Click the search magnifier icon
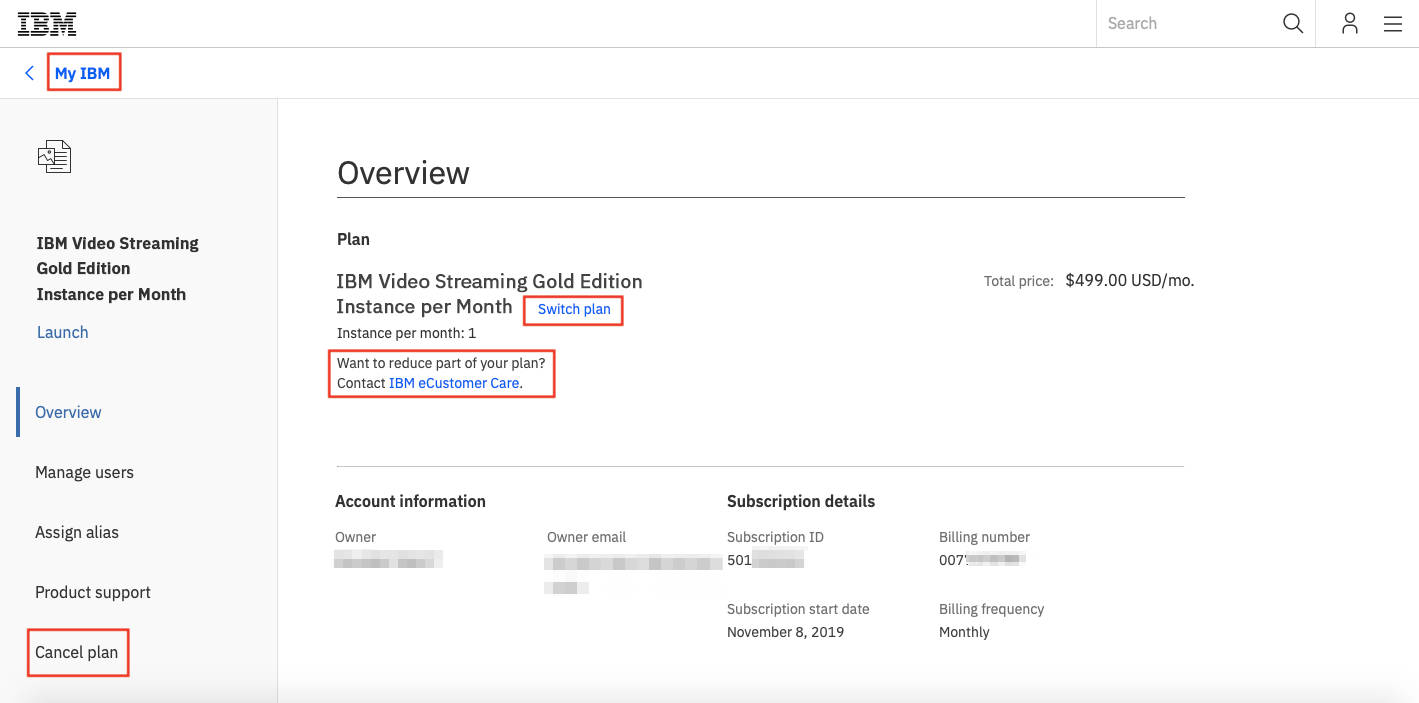 click(1293, 24)
